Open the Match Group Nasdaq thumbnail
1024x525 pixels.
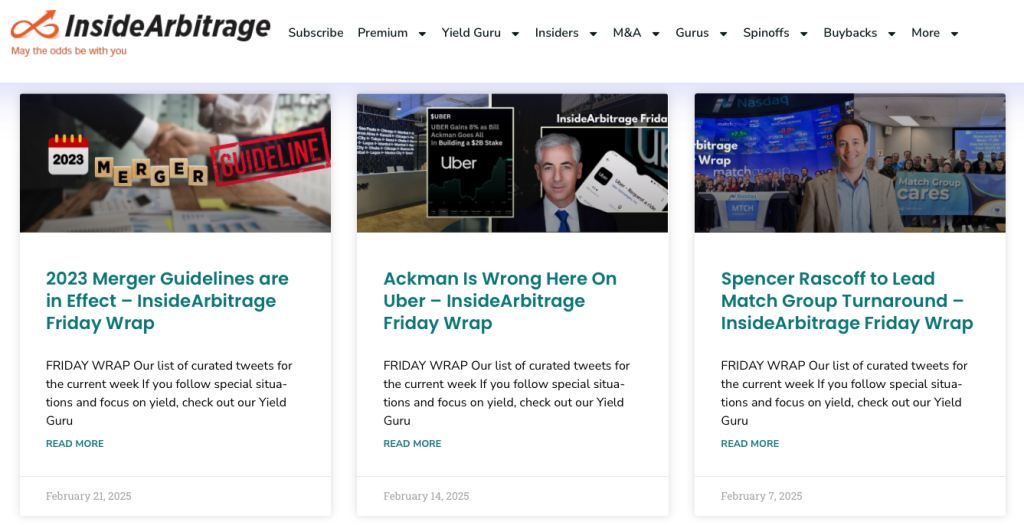pos(850,163)
